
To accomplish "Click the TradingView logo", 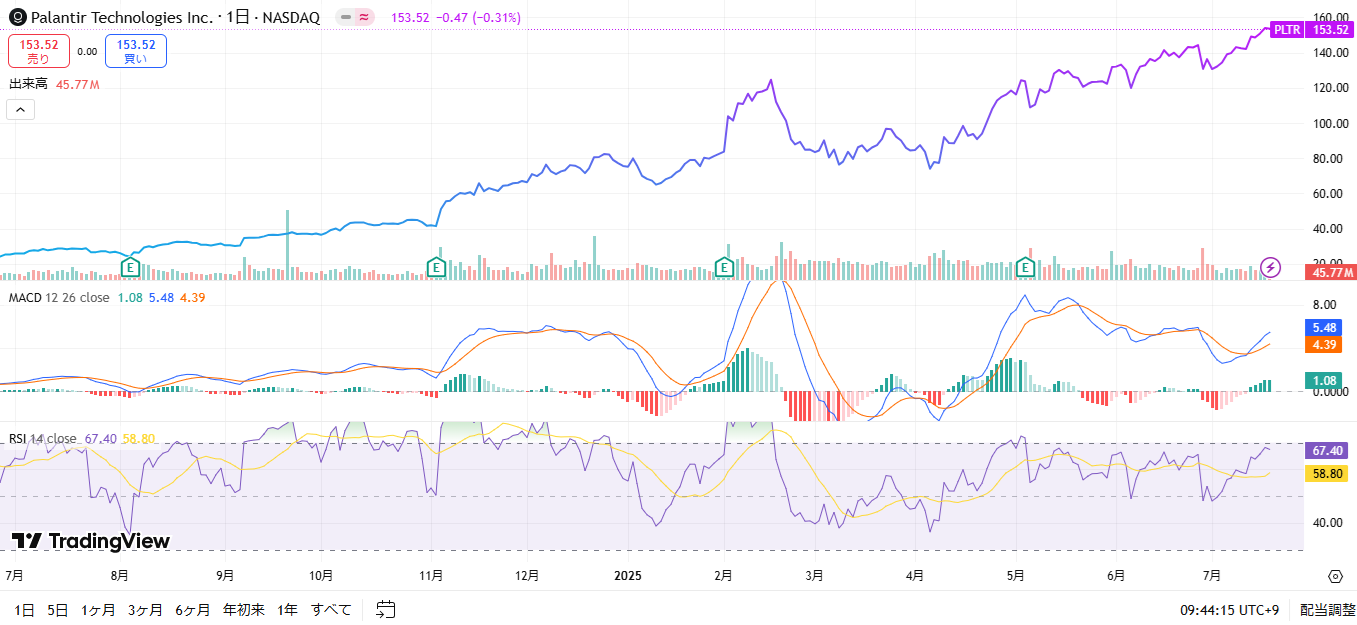I will tap(91, 541).
